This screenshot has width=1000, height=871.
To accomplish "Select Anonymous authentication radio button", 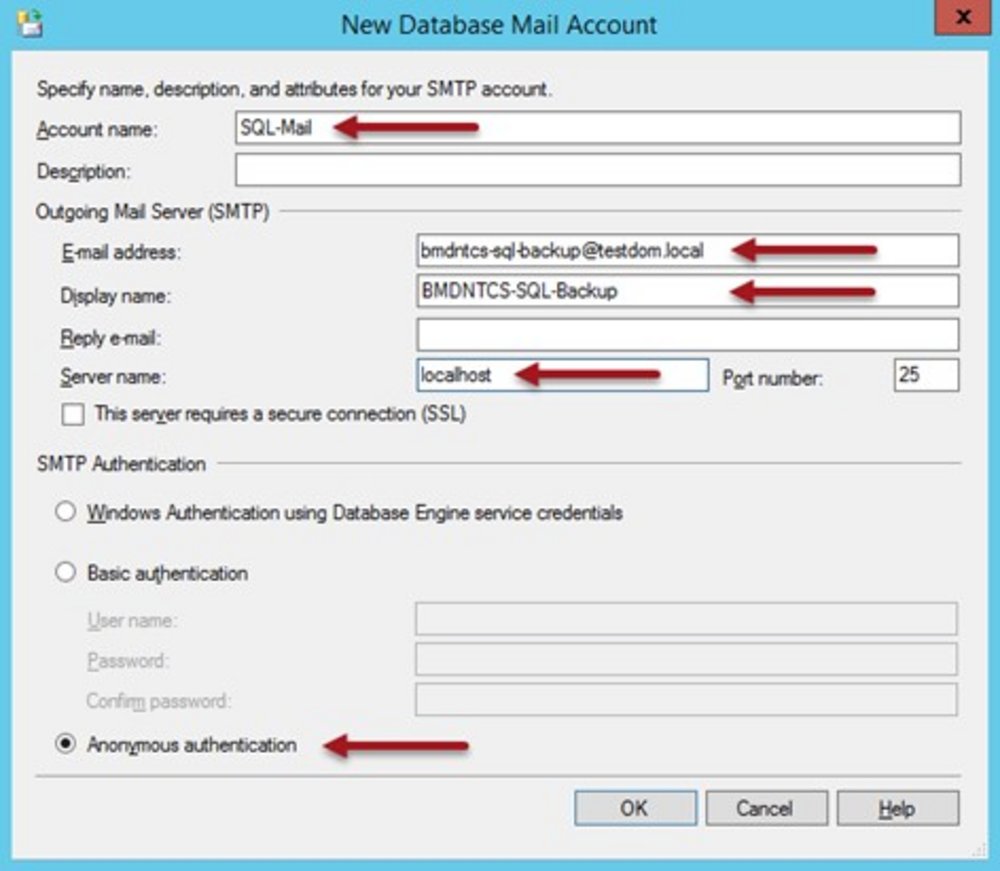I will (66, 745).
